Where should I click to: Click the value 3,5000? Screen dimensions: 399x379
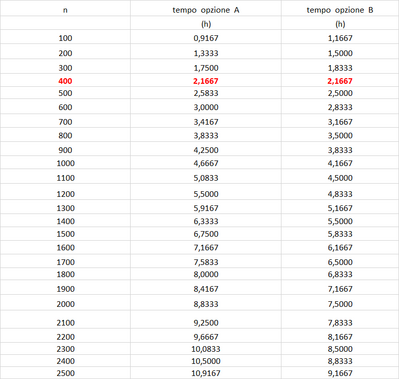click(x=340, y=135)
